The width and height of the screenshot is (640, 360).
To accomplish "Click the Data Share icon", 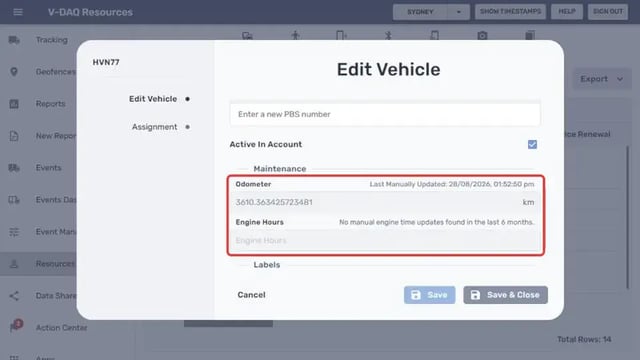I will pos(14,296).
